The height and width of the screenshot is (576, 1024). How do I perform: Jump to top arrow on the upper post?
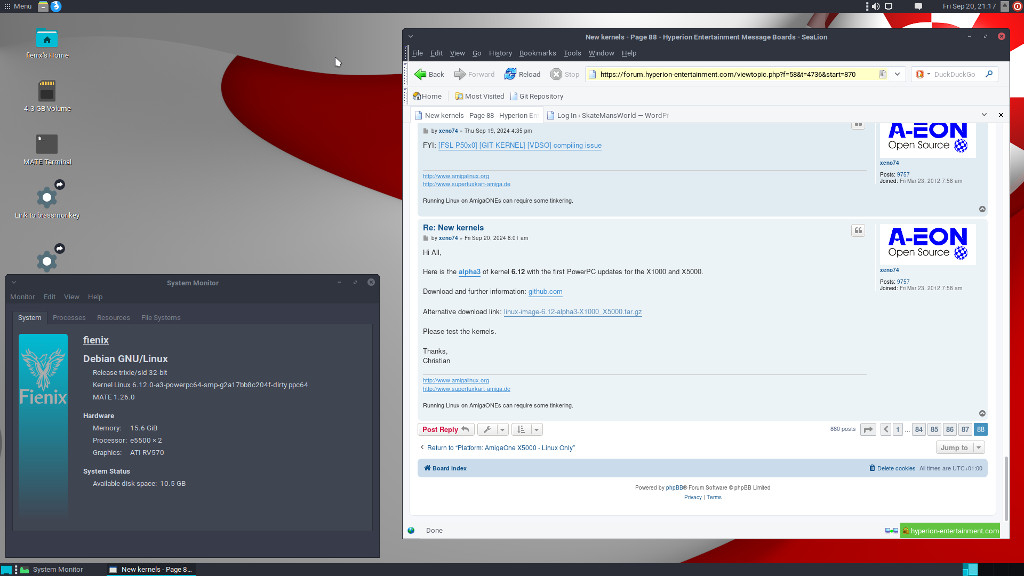(982, 209)
